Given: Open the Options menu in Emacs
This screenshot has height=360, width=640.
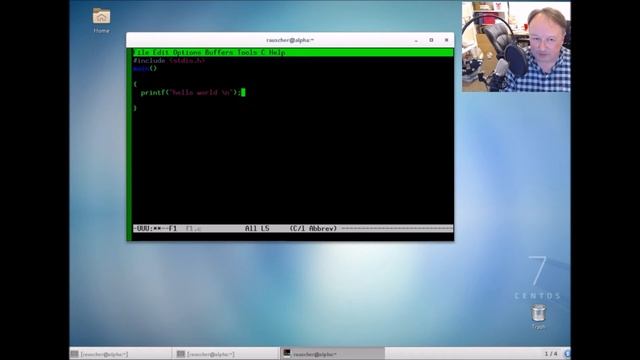Looking at the screenshot, I should [187, 53].
